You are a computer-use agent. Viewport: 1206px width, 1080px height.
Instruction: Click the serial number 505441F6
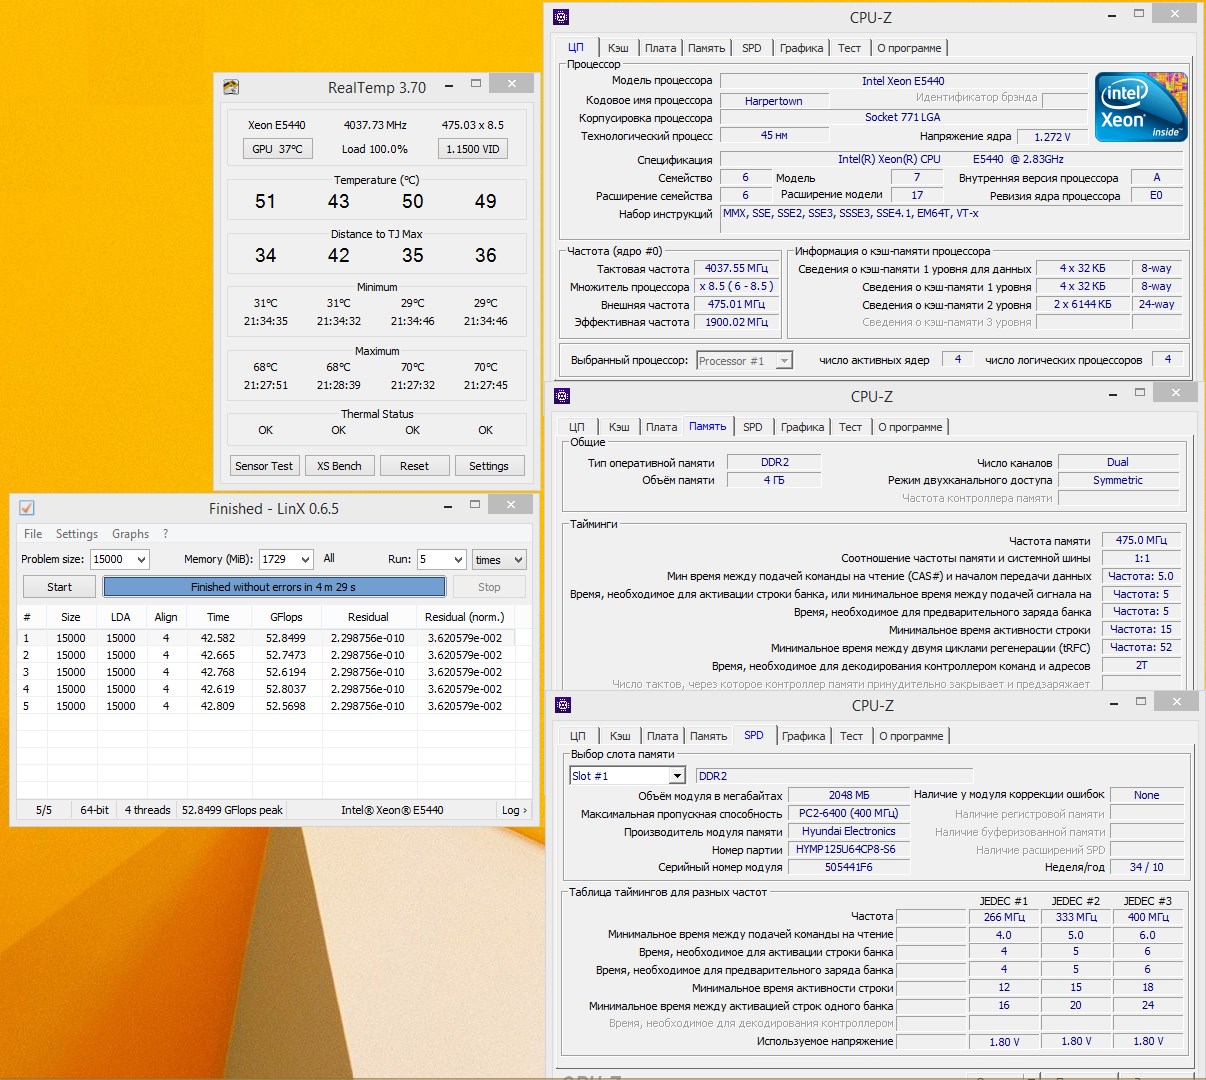[x=848, y=867]
